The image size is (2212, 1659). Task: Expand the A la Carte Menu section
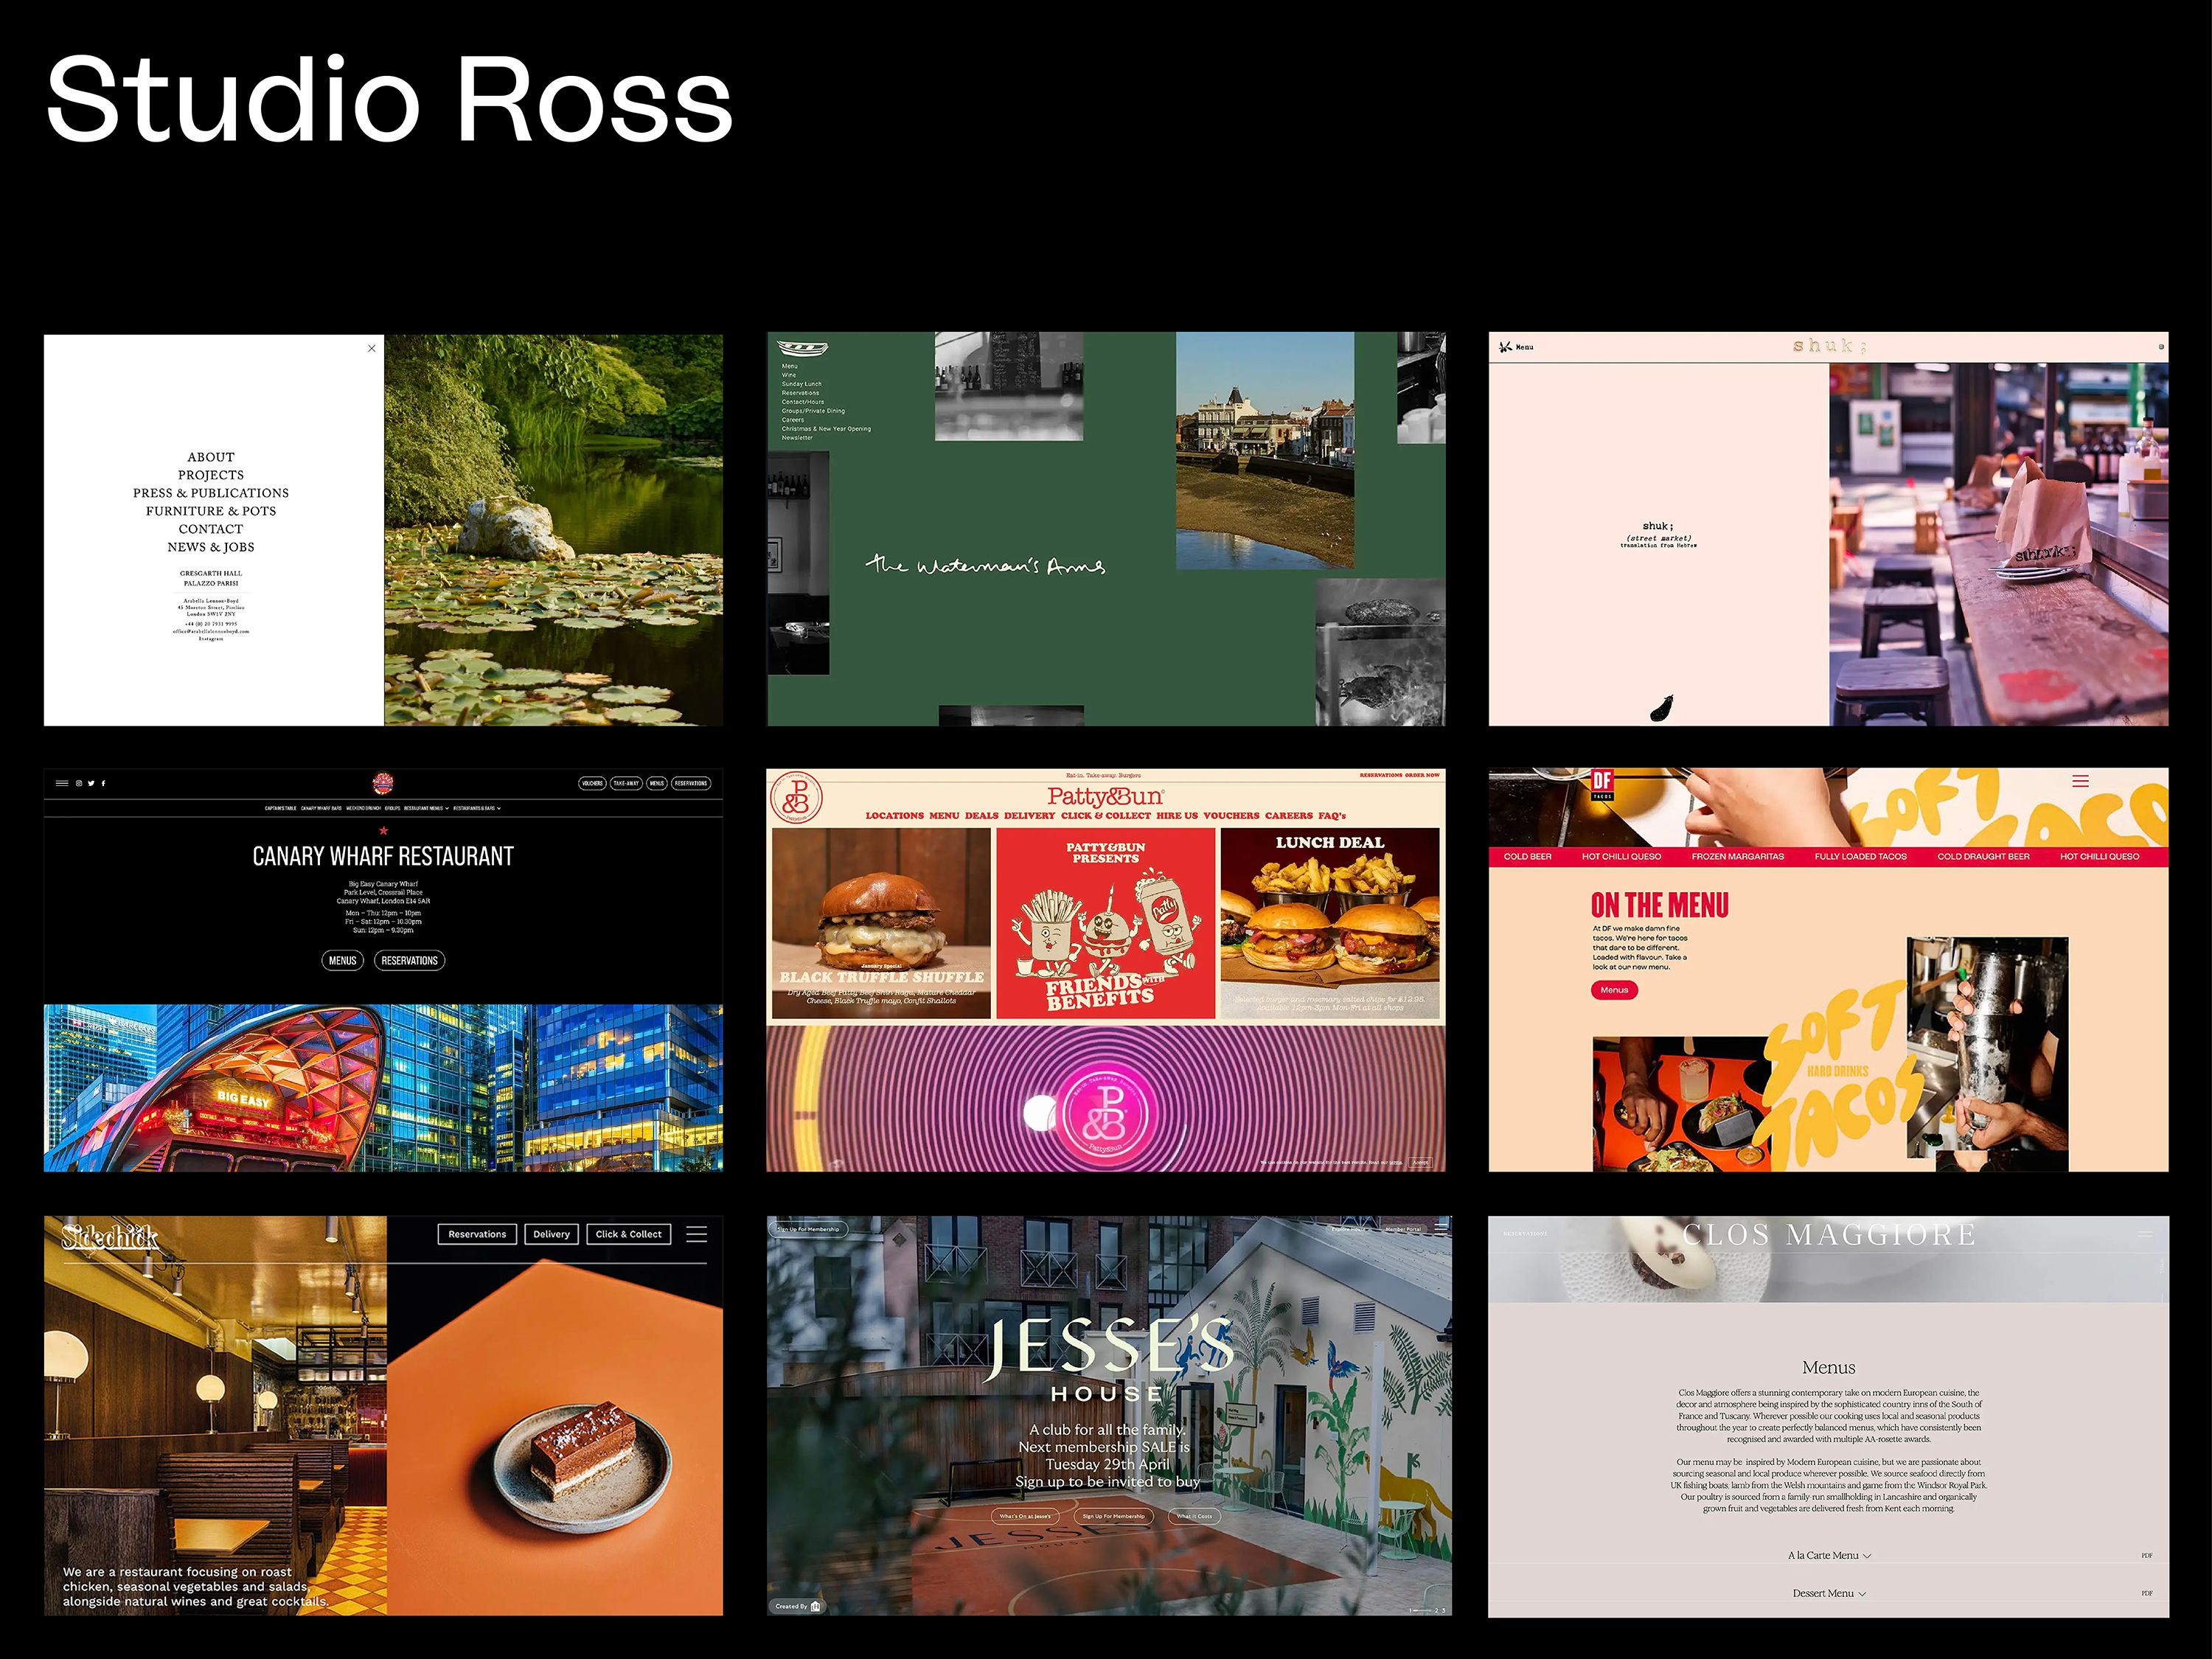coord(1829,1555)
